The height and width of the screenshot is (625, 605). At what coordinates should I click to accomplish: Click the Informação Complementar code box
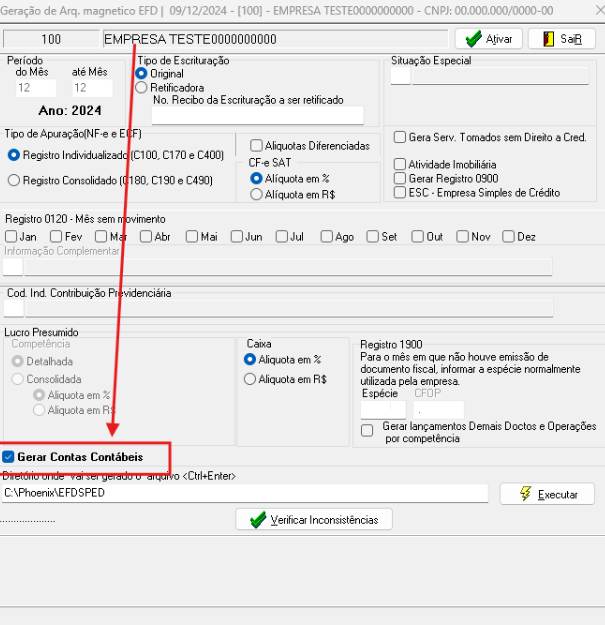(x=13, y=267)
